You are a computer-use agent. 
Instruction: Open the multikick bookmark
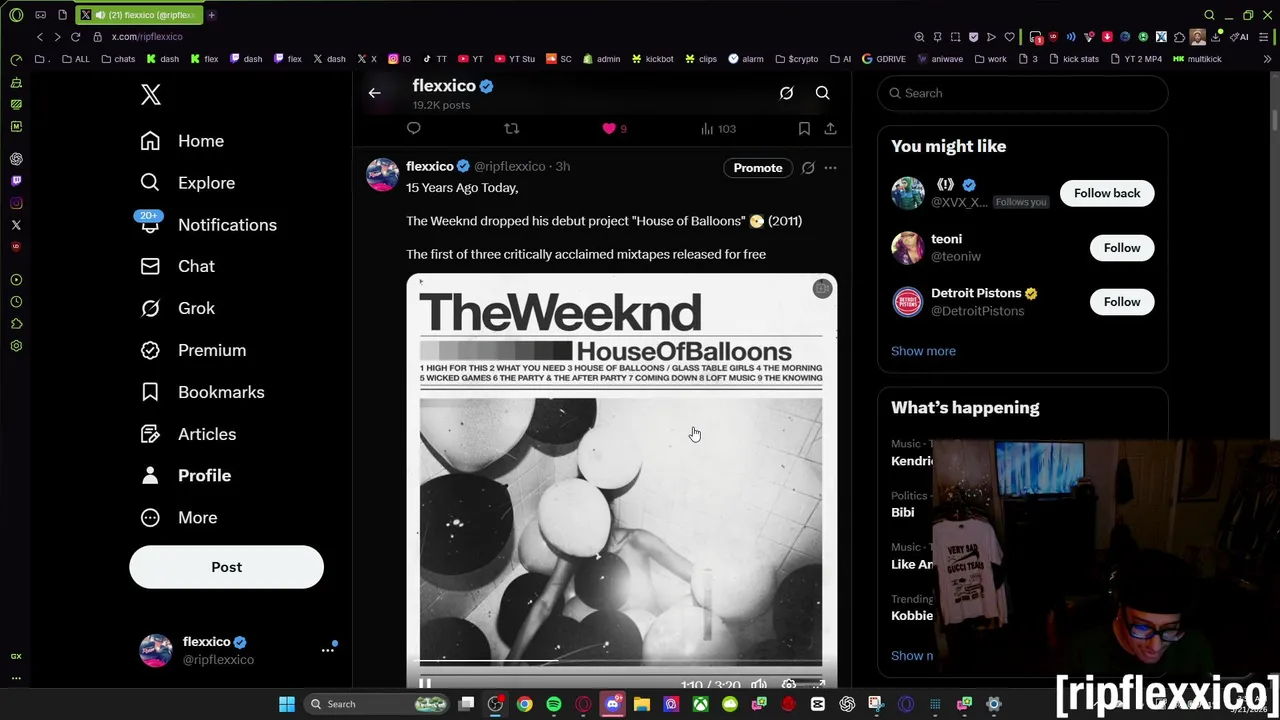[1197, 59]
